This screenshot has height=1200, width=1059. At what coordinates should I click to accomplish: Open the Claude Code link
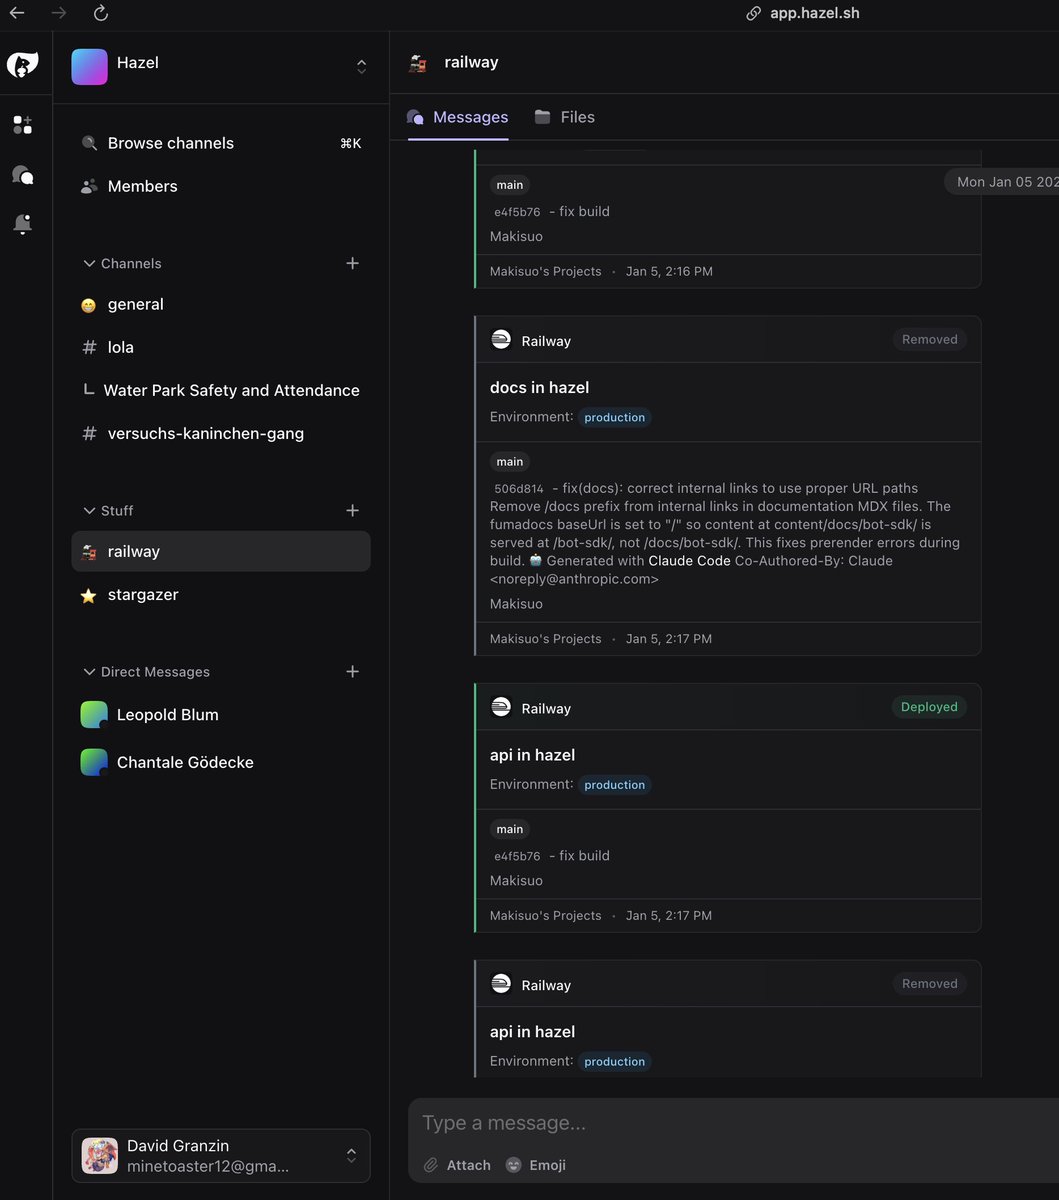[x=689, y=561]
